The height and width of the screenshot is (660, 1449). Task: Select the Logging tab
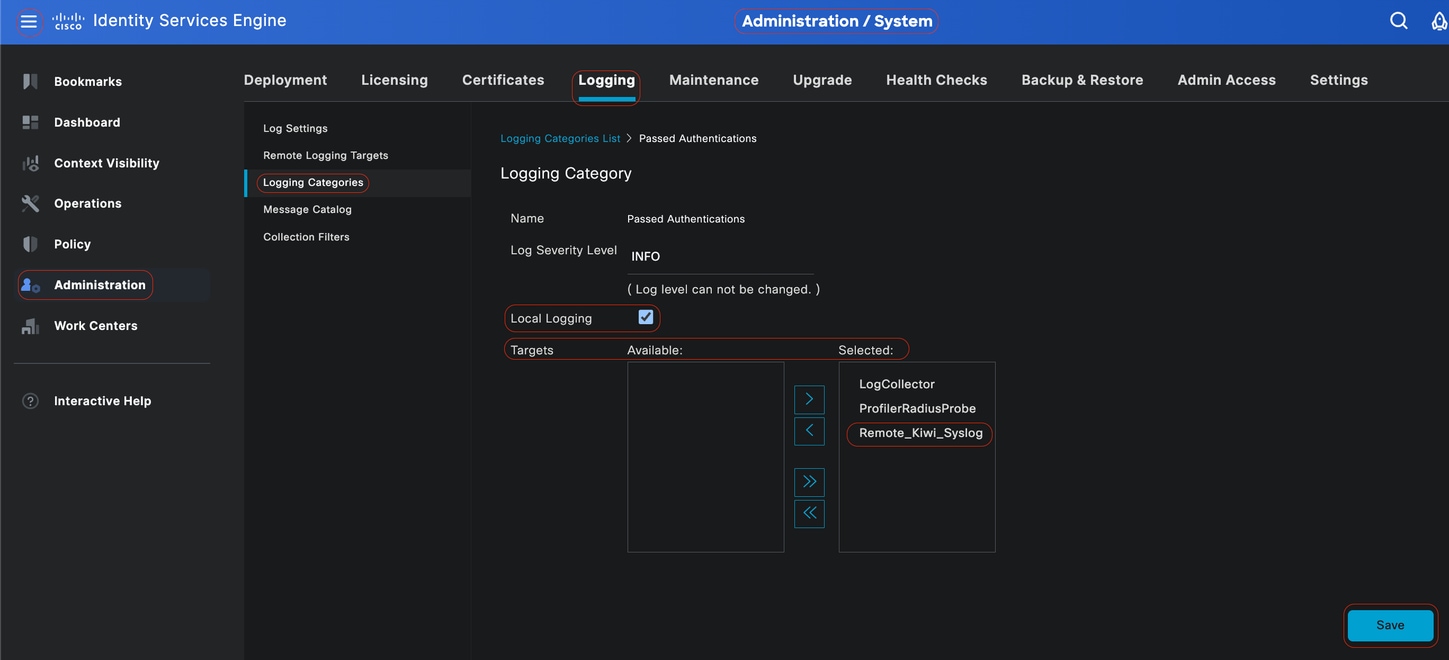606,80
